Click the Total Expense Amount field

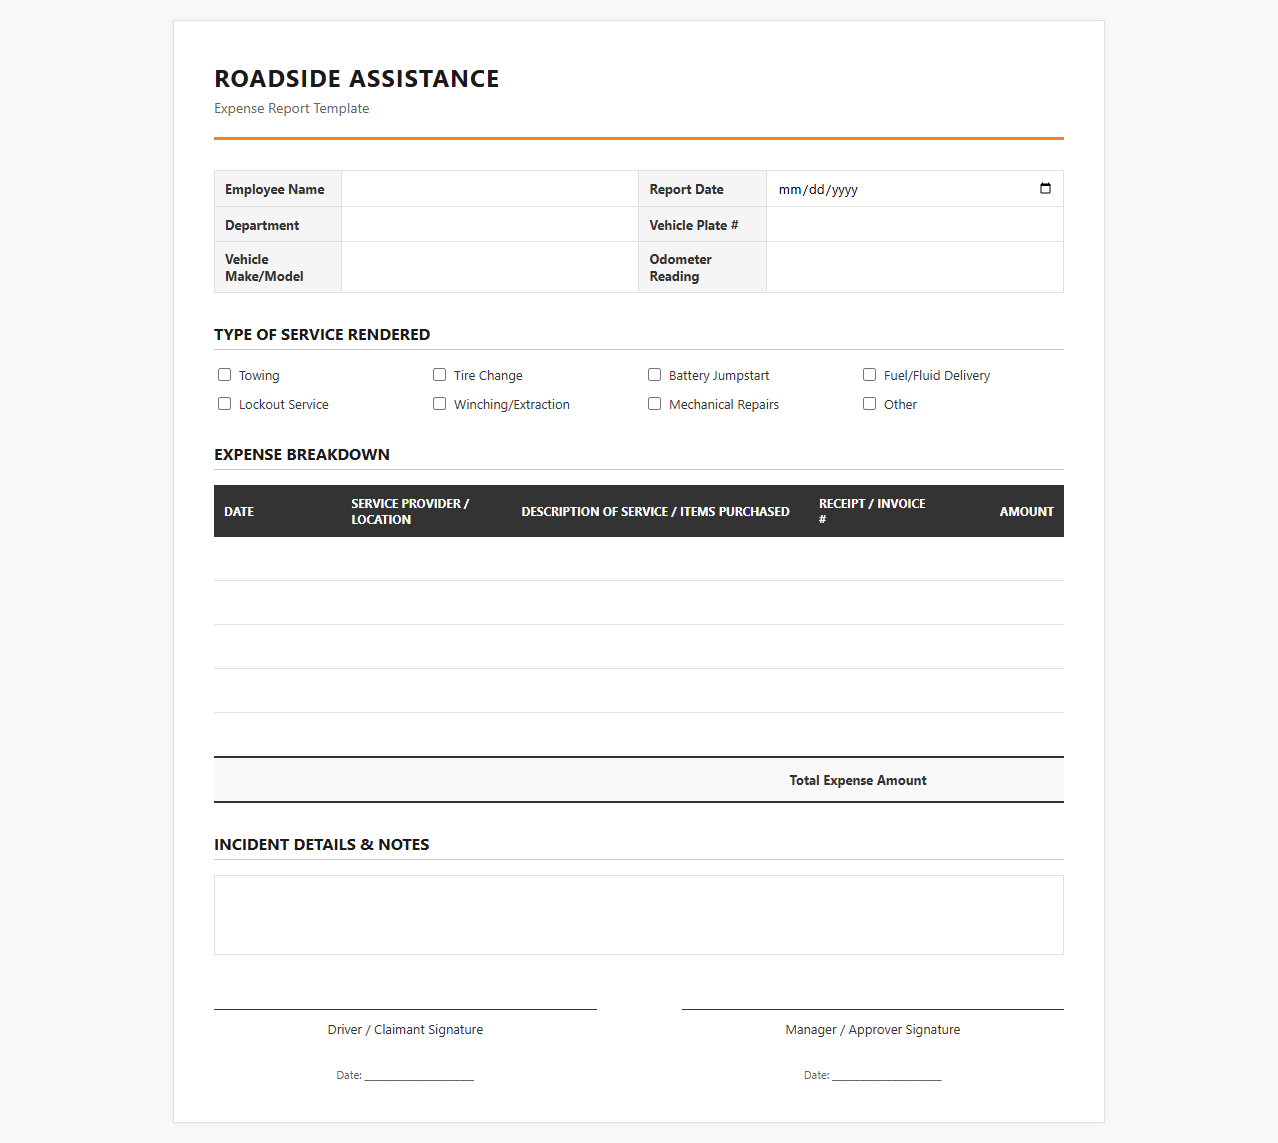point(1000,780)
